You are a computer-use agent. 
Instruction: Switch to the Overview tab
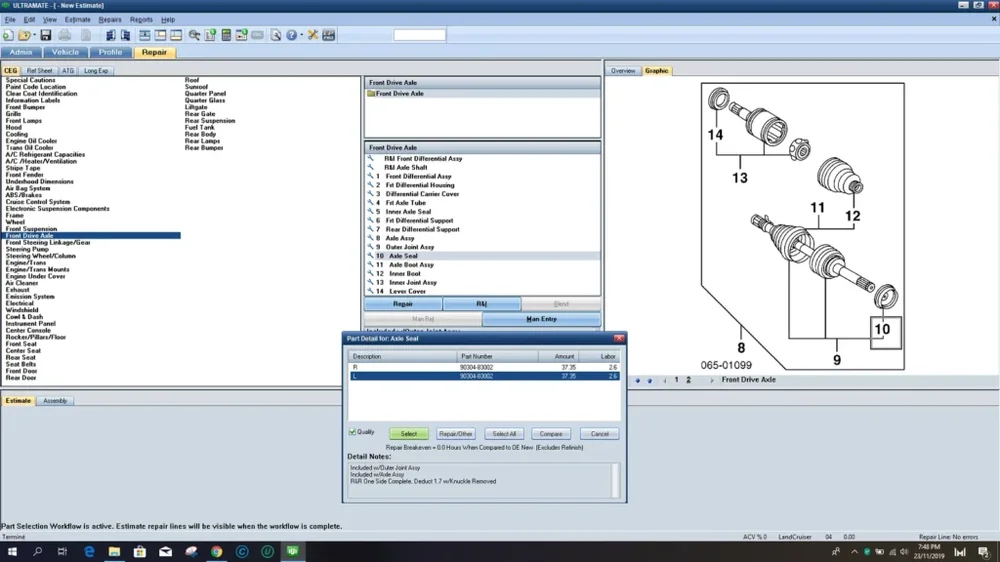pos(623,71)
